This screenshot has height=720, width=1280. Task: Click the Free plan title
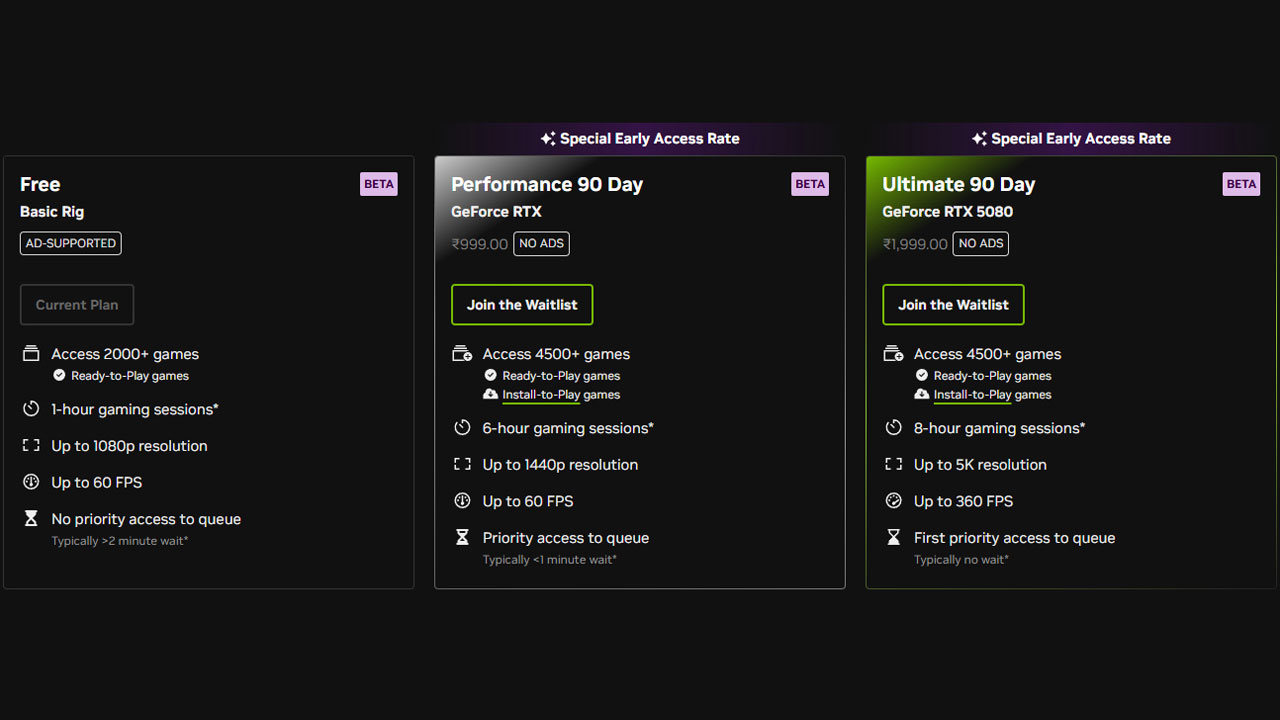[x=40, y=184]
